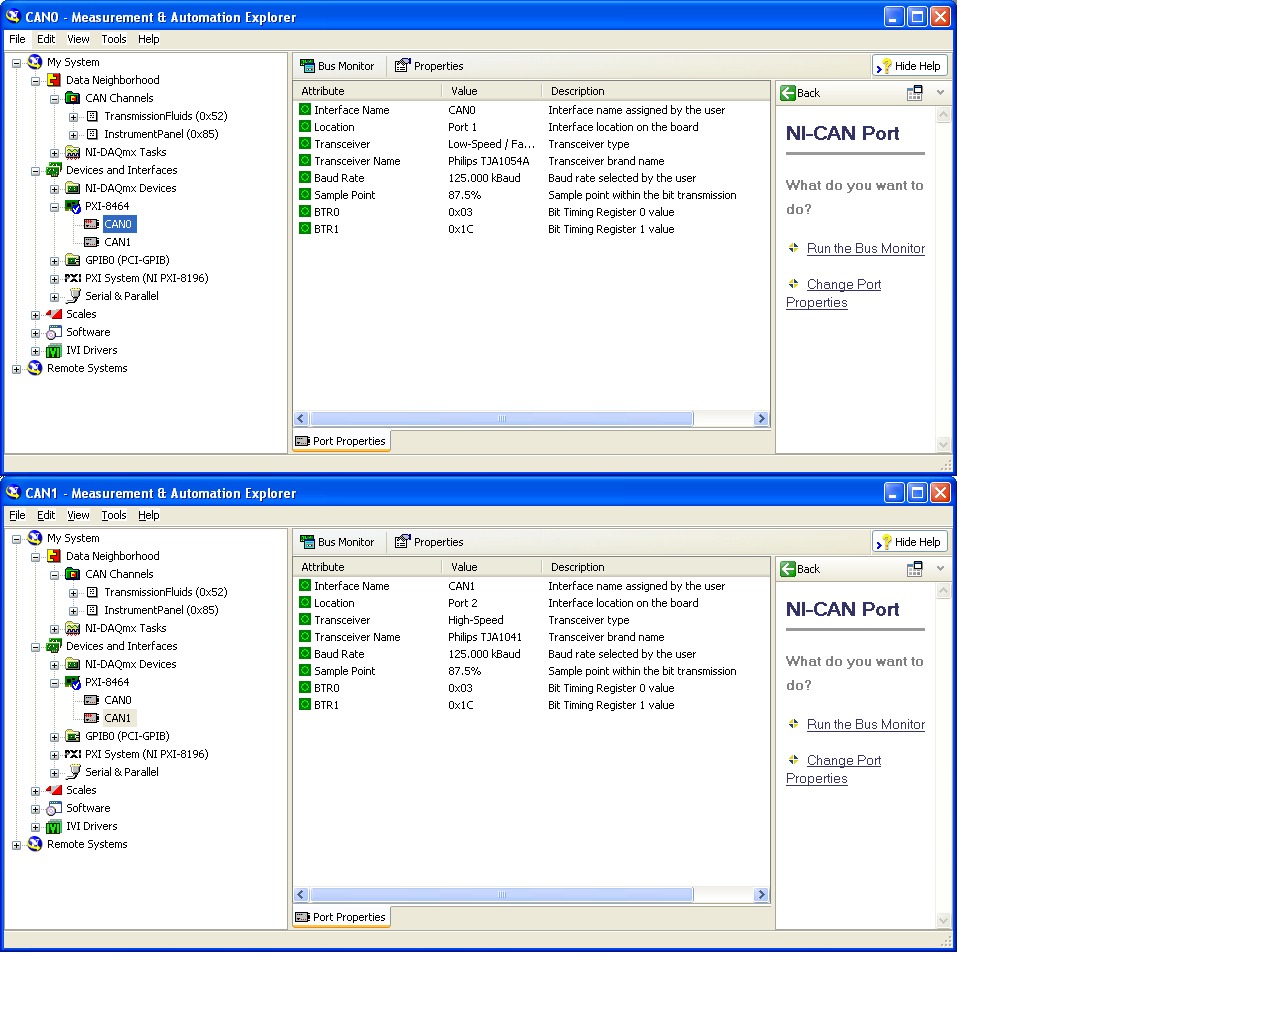This screenshot has width=1280, height=1024.
Task: Click Run the Bus Monitor link in CAN1 window
Action: pyautogui.click(x=866, y=724)
